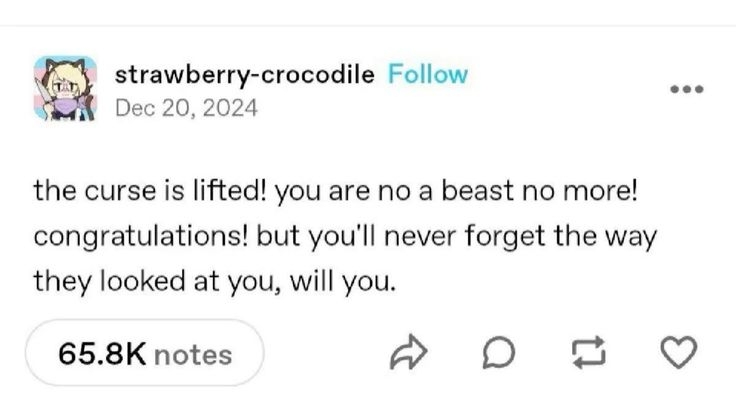Like the post with the heart icon

tap(679, 352)
